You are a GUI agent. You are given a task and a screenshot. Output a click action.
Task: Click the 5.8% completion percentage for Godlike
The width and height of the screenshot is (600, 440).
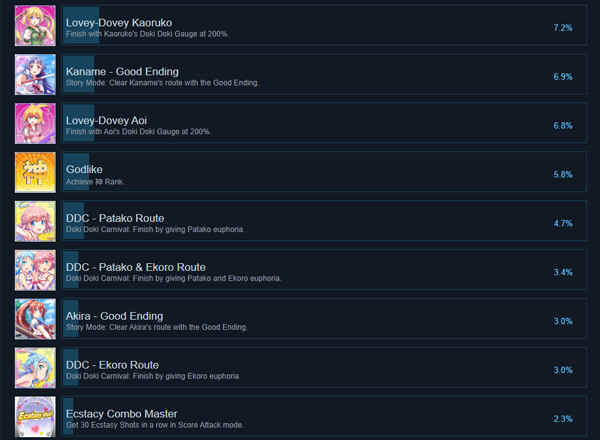coord(563,174)
